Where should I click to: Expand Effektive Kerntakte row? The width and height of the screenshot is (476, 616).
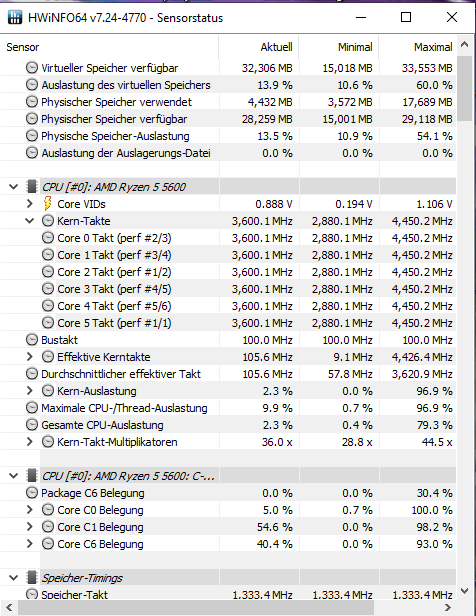(30, 357)
